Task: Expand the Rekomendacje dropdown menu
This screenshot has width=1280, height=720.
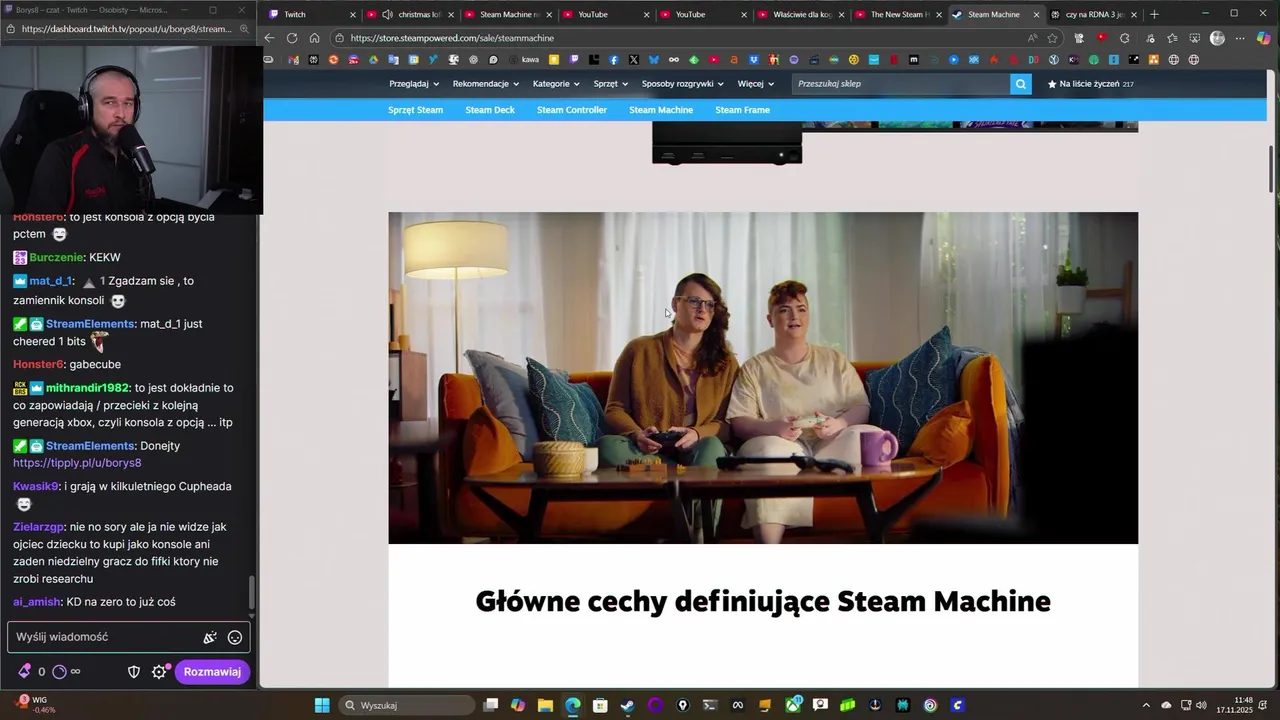Action: (486, 84)
